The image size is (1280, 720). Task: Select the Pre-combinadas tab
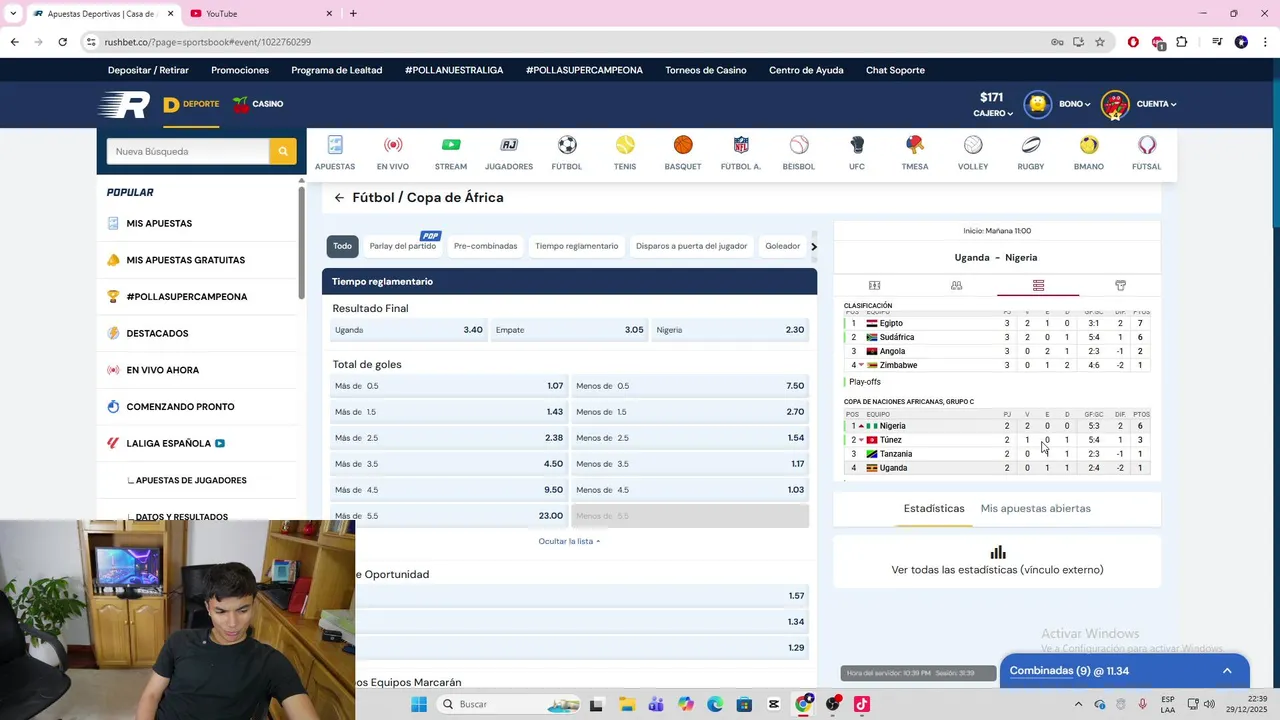coord(485,246)
